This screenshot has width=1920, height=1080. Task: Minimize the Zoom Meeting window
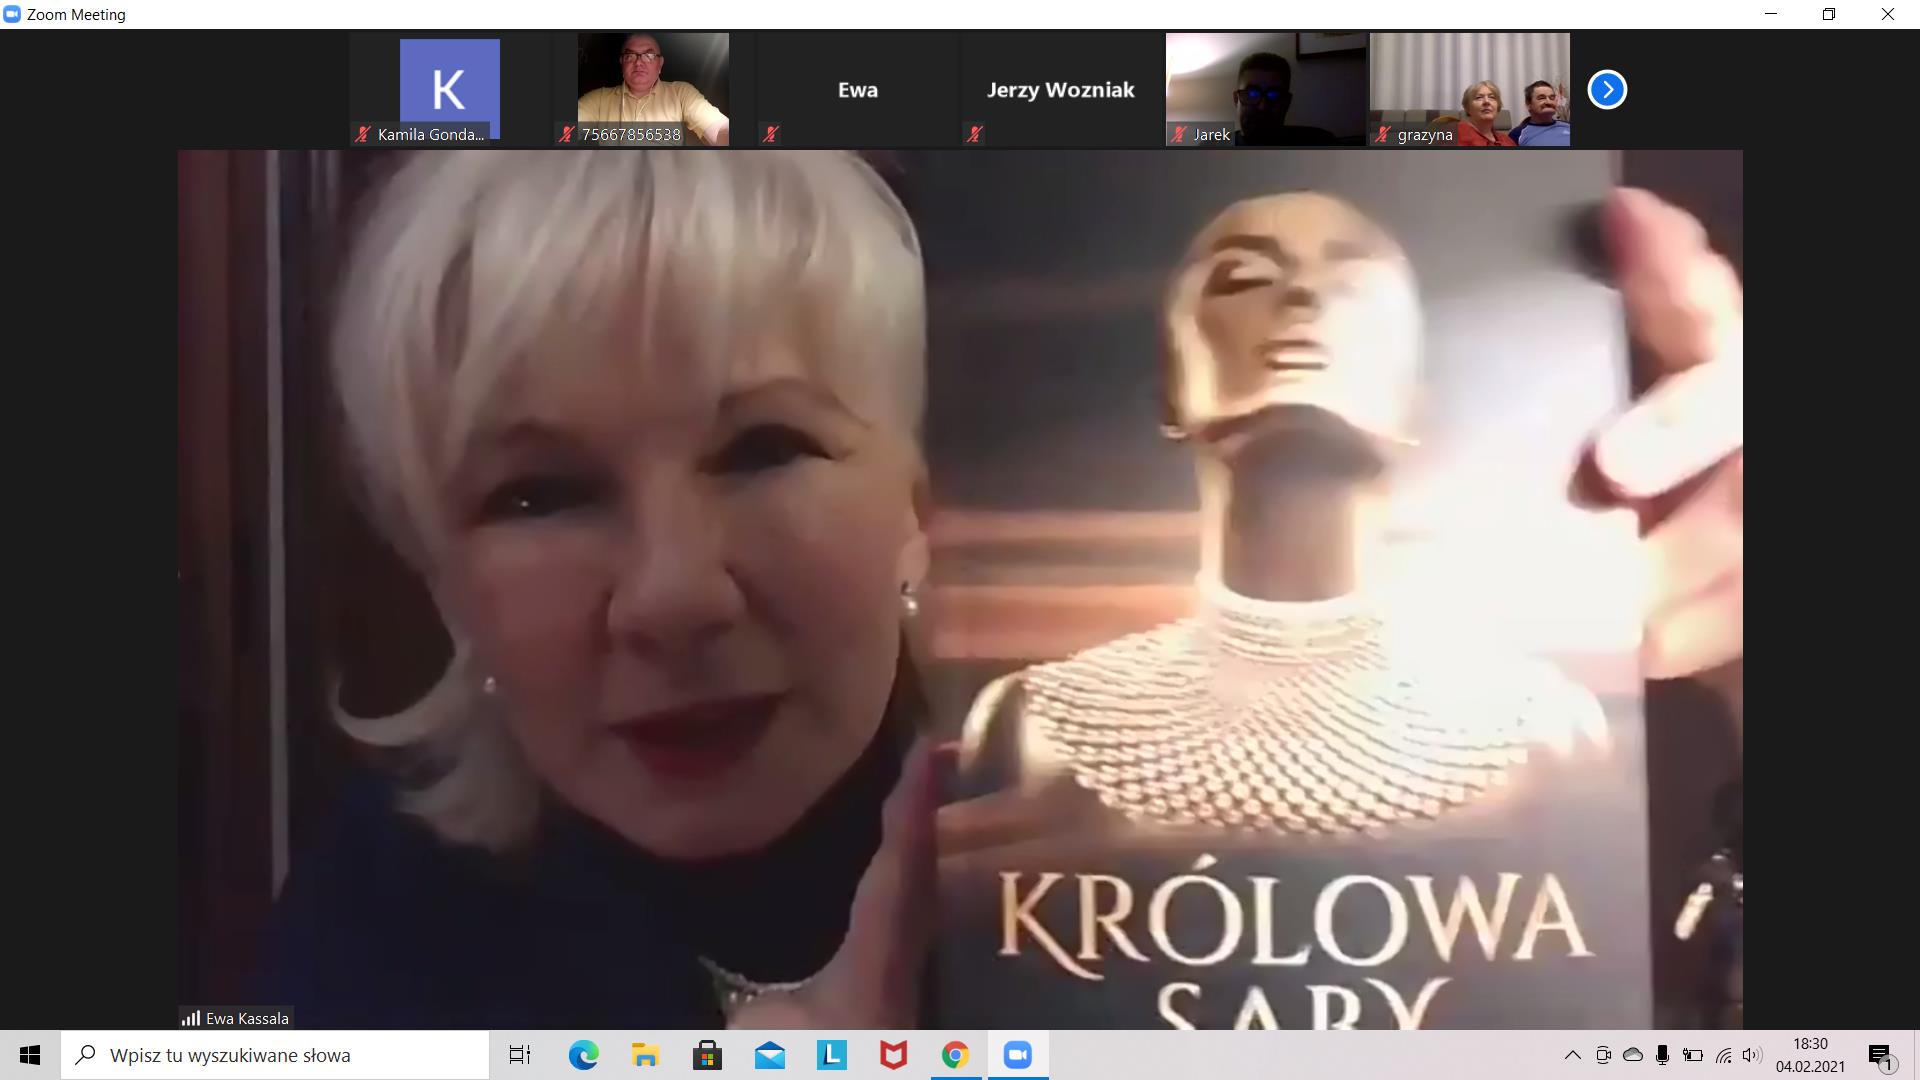point(1771,14)
